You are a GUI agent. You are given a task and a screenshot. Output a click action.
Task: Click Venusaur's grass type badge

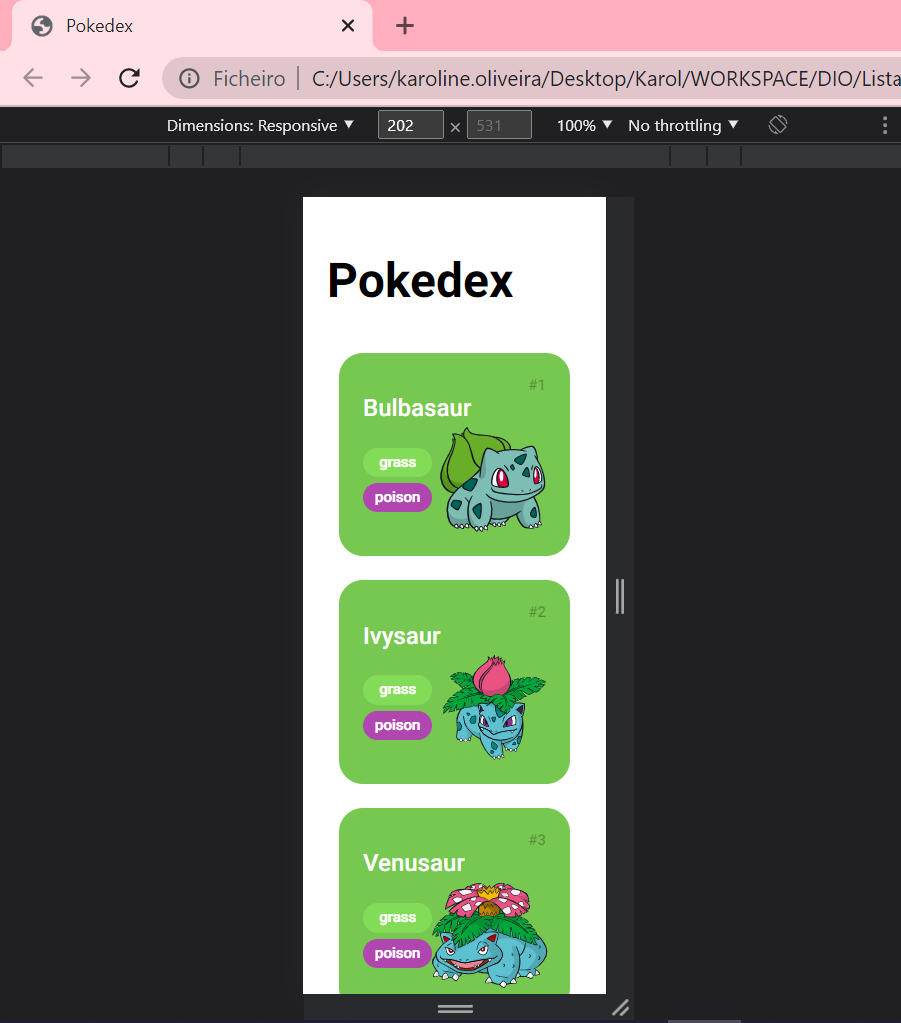pos(397,918)
